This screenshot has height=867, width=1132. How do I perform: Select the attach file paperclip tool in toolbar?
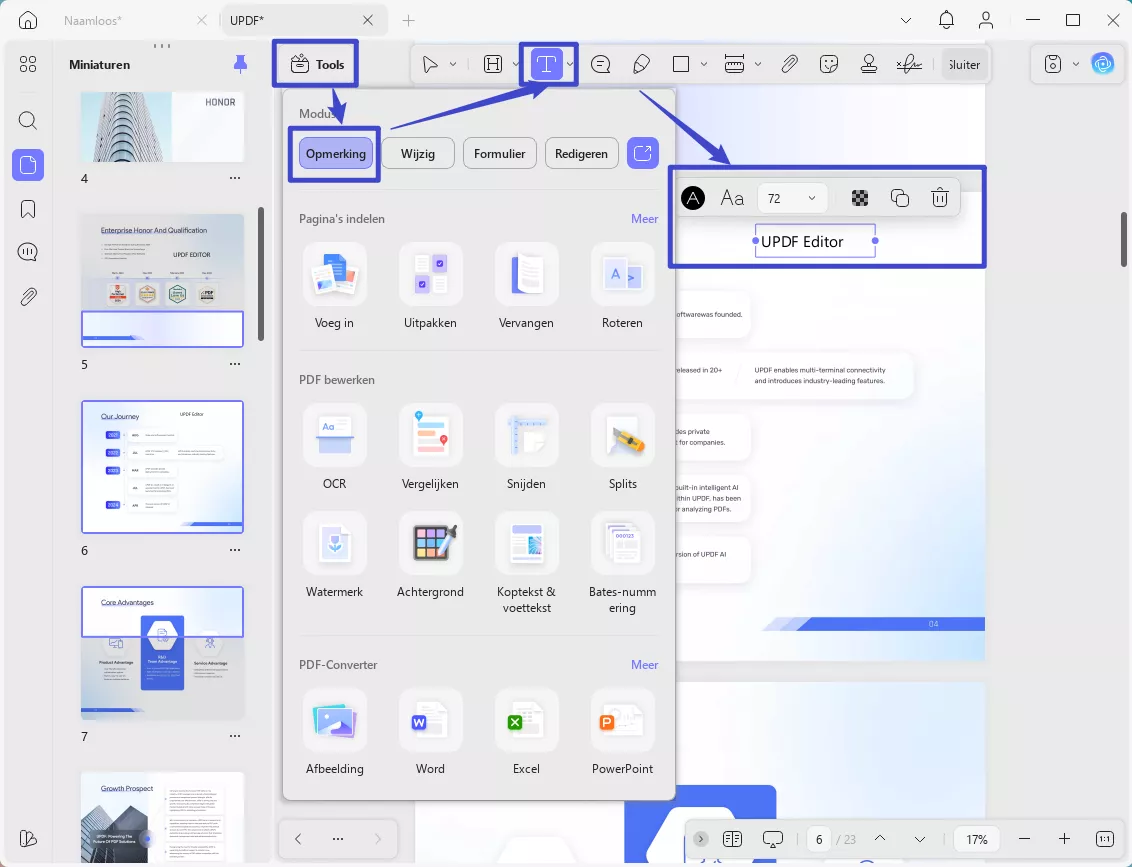click(x=789, y=64)
